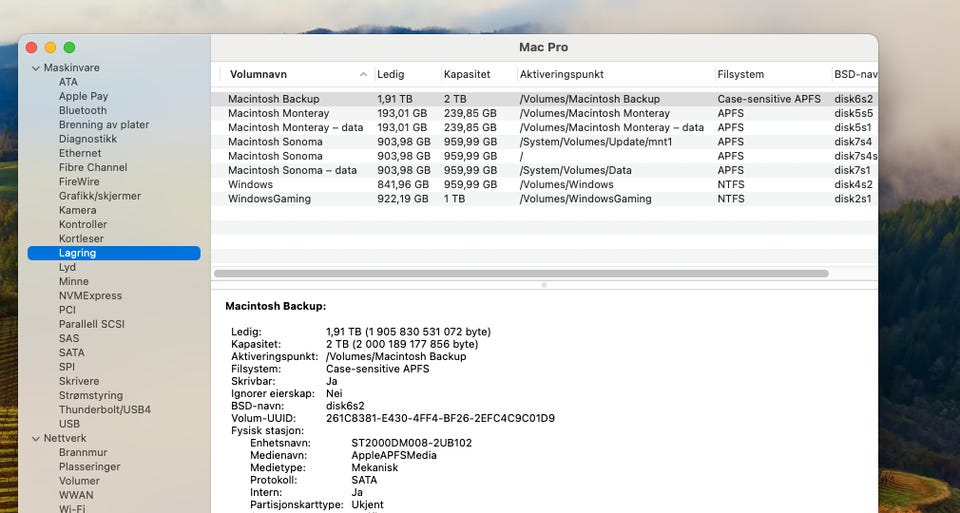960x513 pixels.
Task: Click the pane splitter handle dot
Action: [x=544, y=285]
